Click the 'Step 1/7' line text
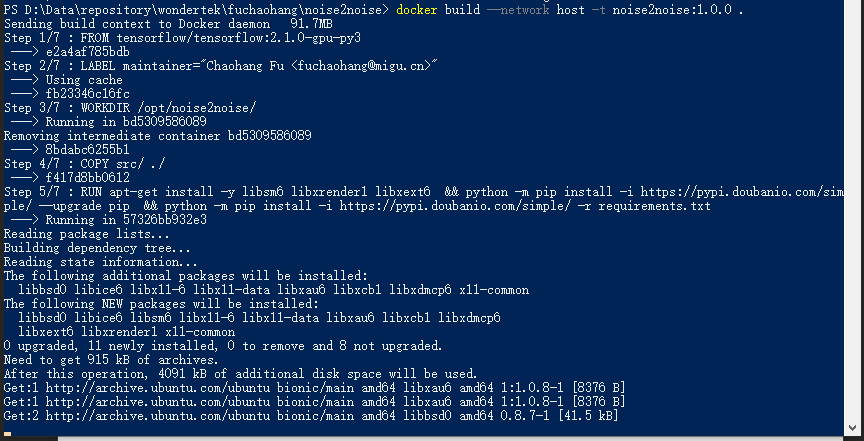864x441 pixels. 182,38
